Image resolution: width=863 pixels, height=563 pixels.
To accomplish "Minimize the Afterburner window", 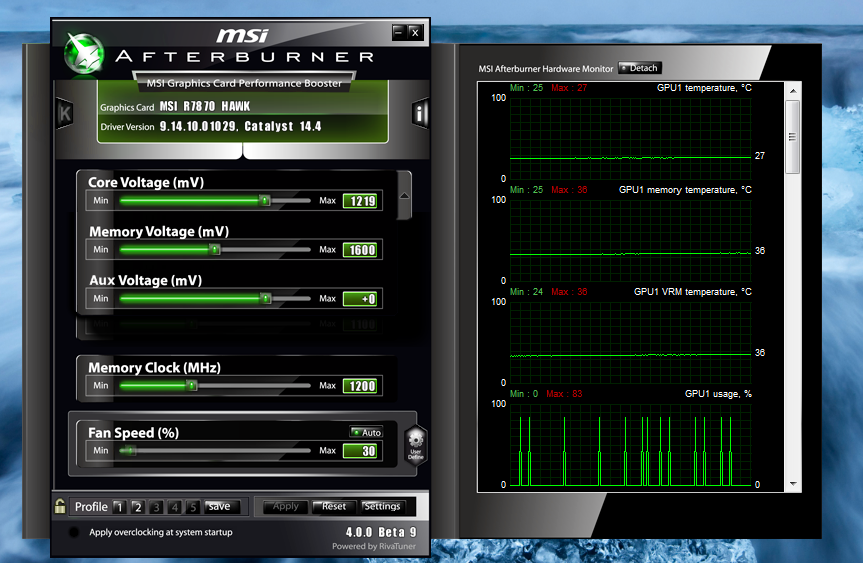I will tap(399, 32).
